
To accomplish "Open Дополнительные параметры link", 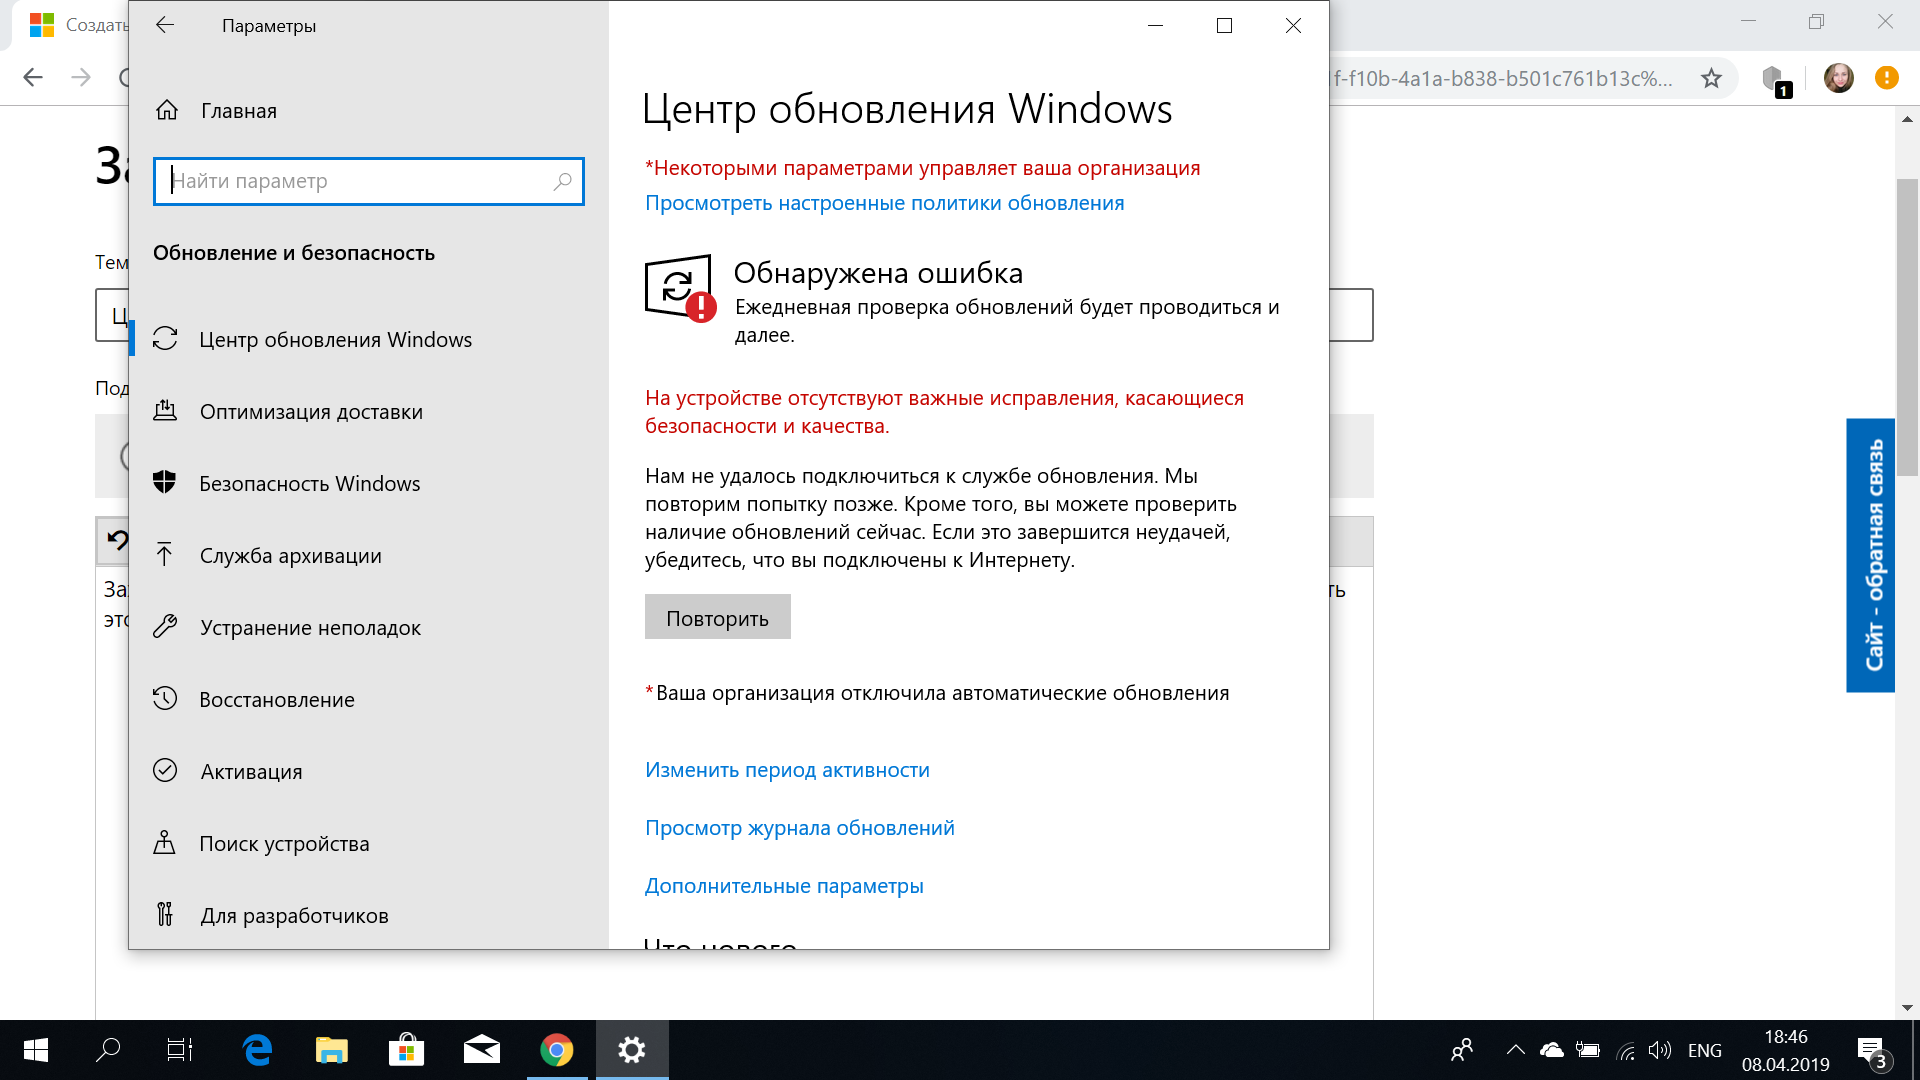I will click(784, 886).
